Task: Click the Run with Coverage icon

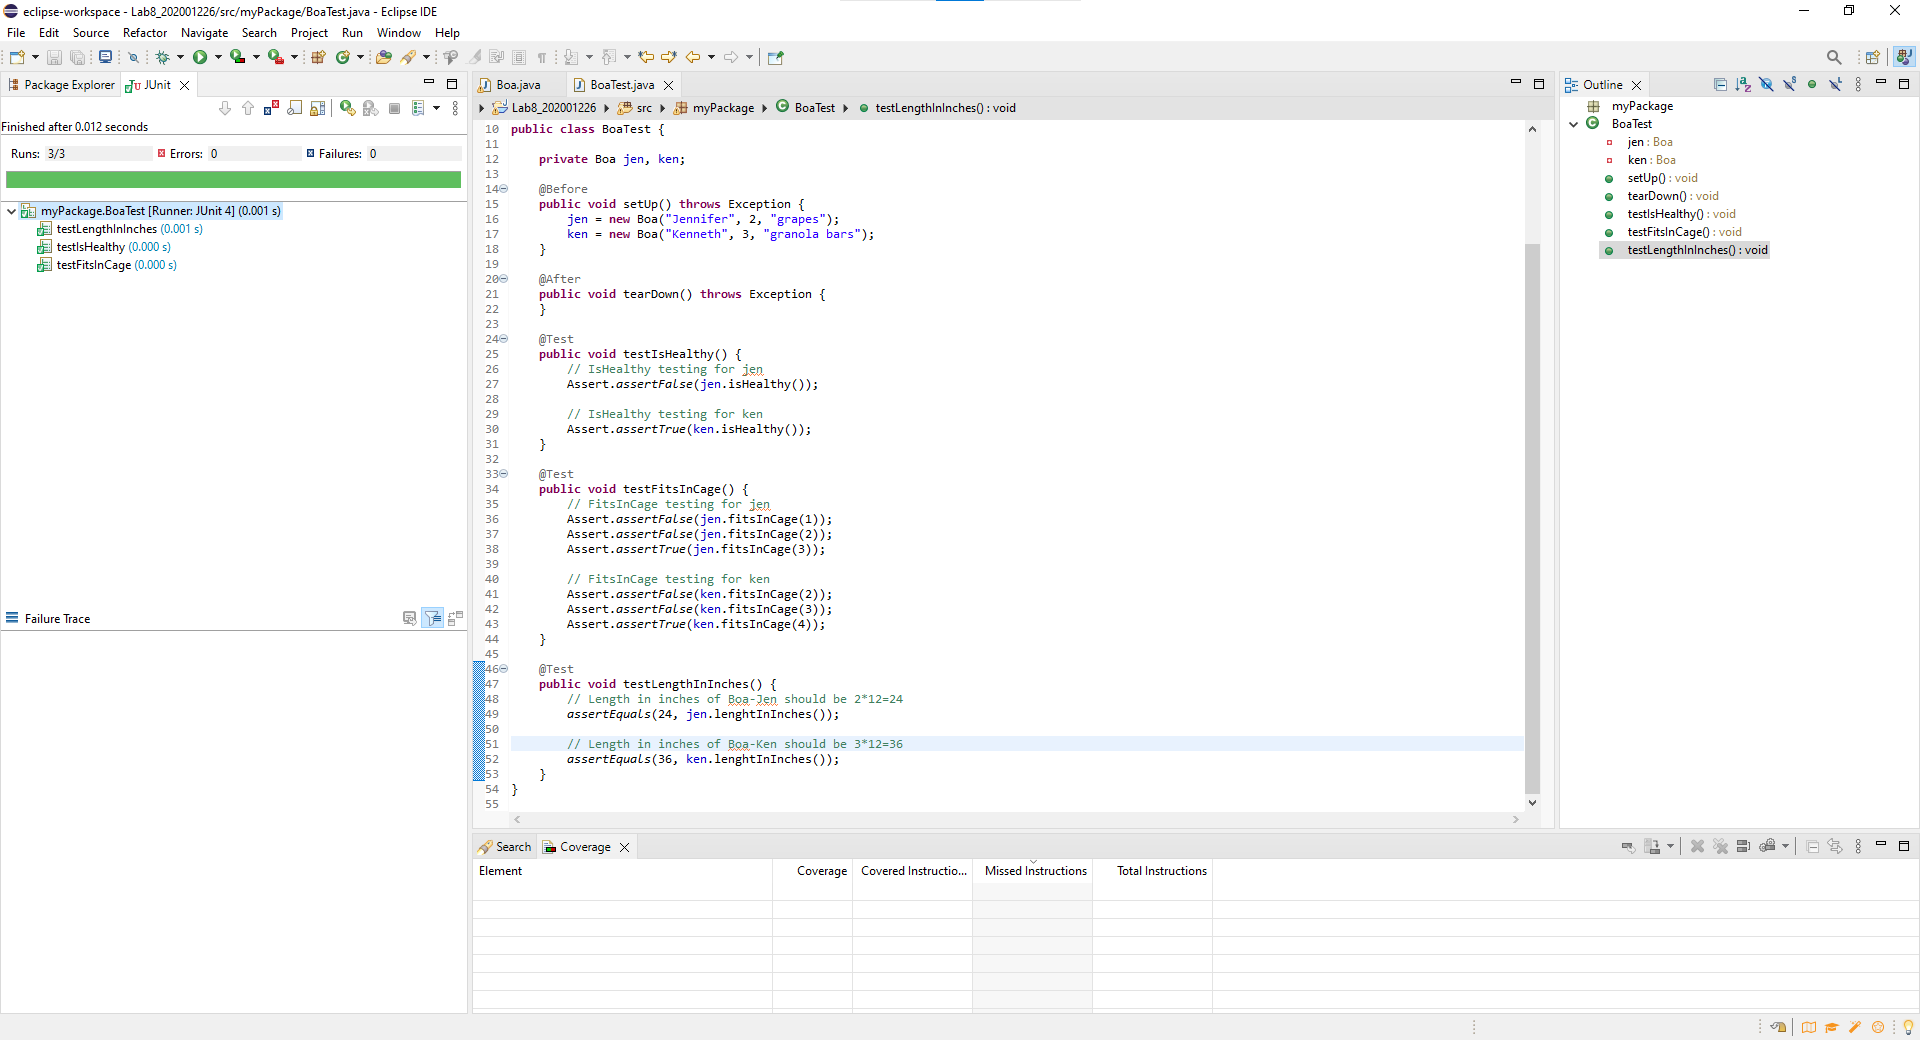Action: (x=237, y=57)
